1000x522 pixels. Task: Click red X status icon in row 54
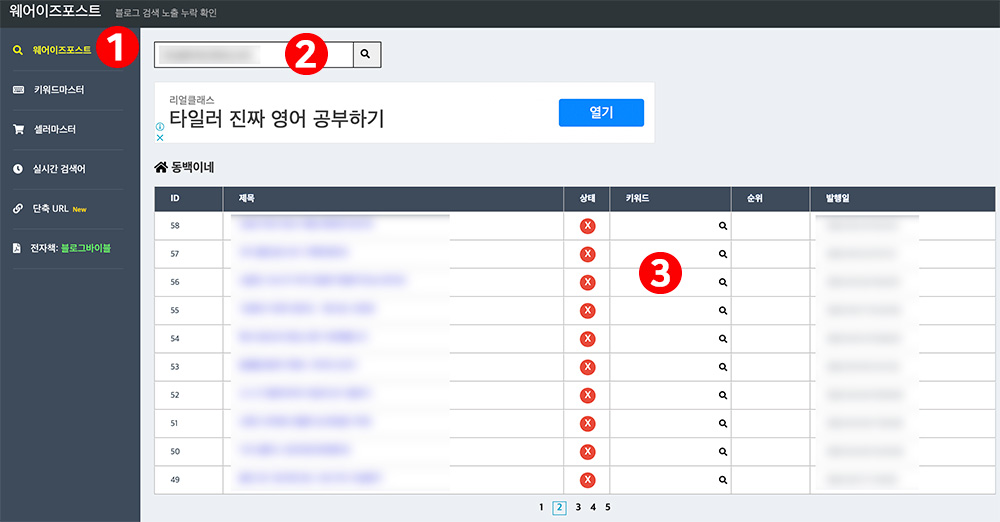click(587, 339)
